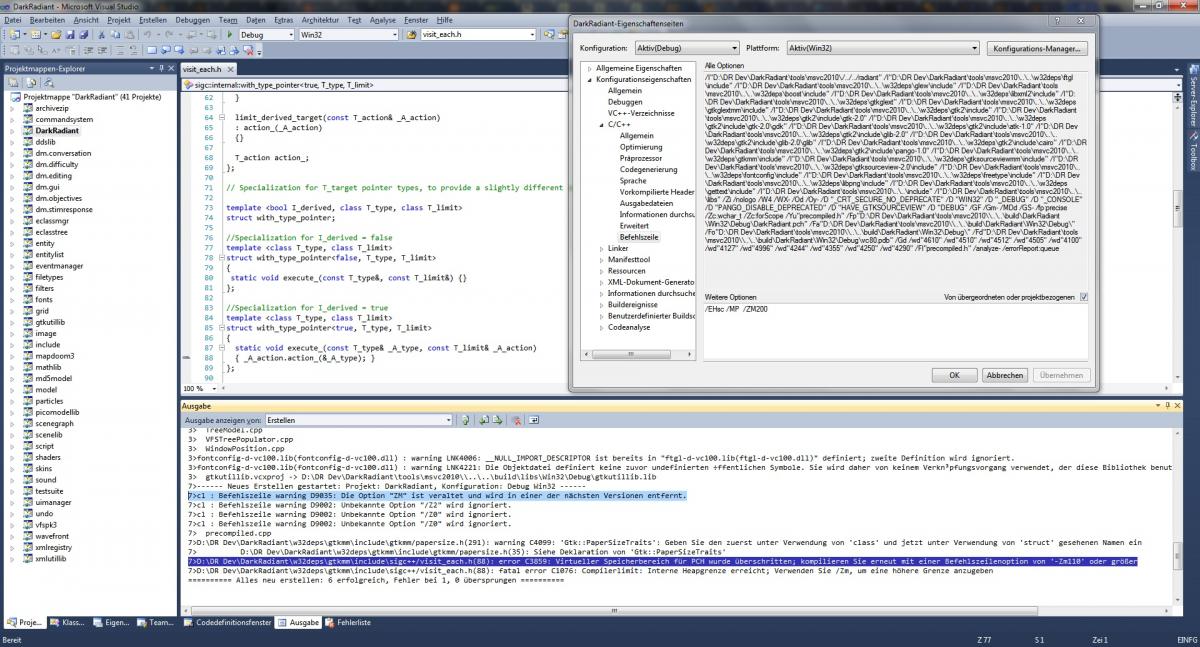The height and width of the screenshot is (647, 1200).
Task: Open the Debug configuration dropdown in toolbar
Action: pyautogui.click(x=267, y=34)
